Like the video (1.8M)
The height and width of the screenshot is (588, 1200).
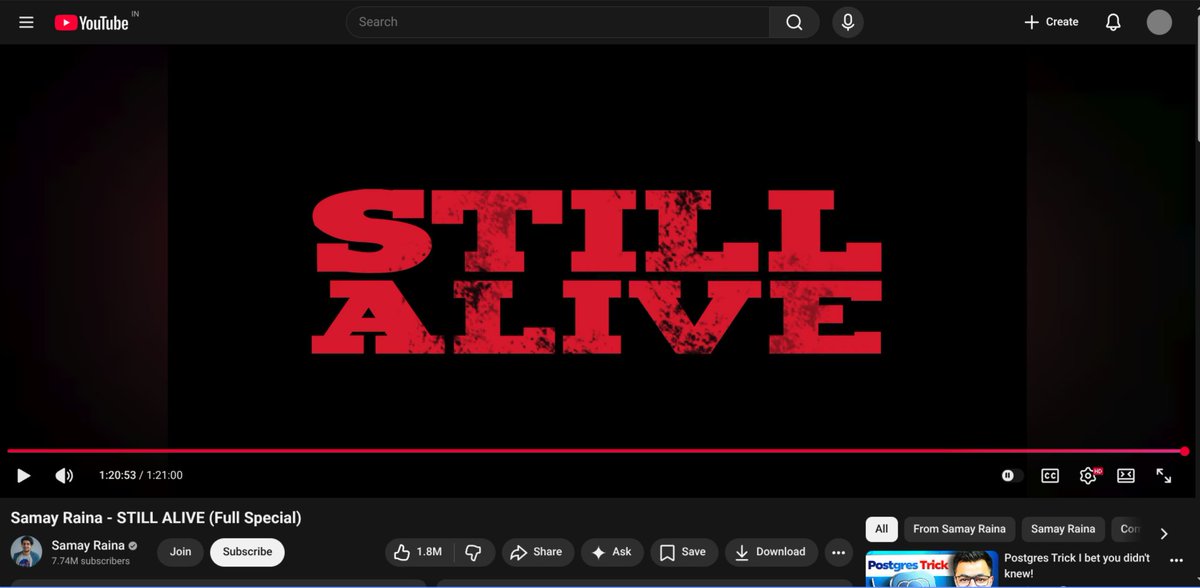point(419,552)
